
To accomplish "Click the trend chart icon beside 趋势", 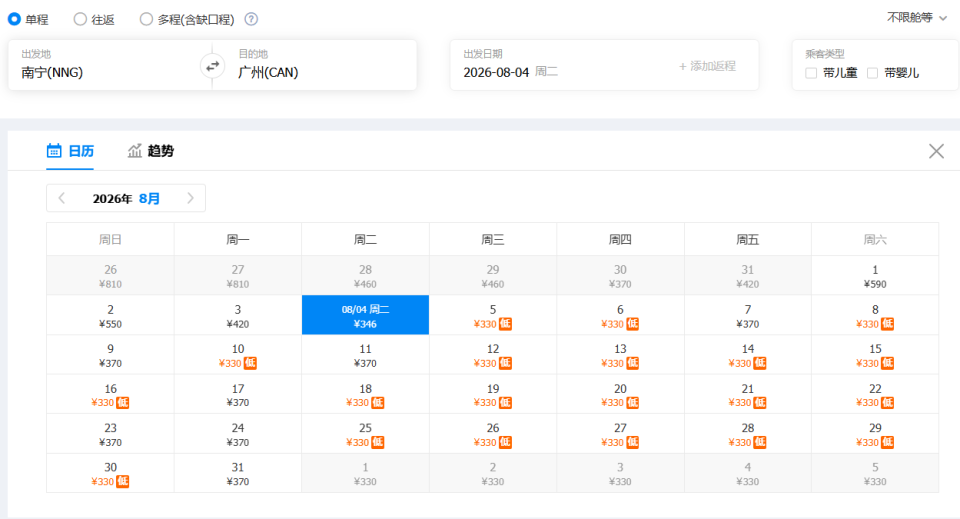I will pyautogui.click(x=135, y=151).
